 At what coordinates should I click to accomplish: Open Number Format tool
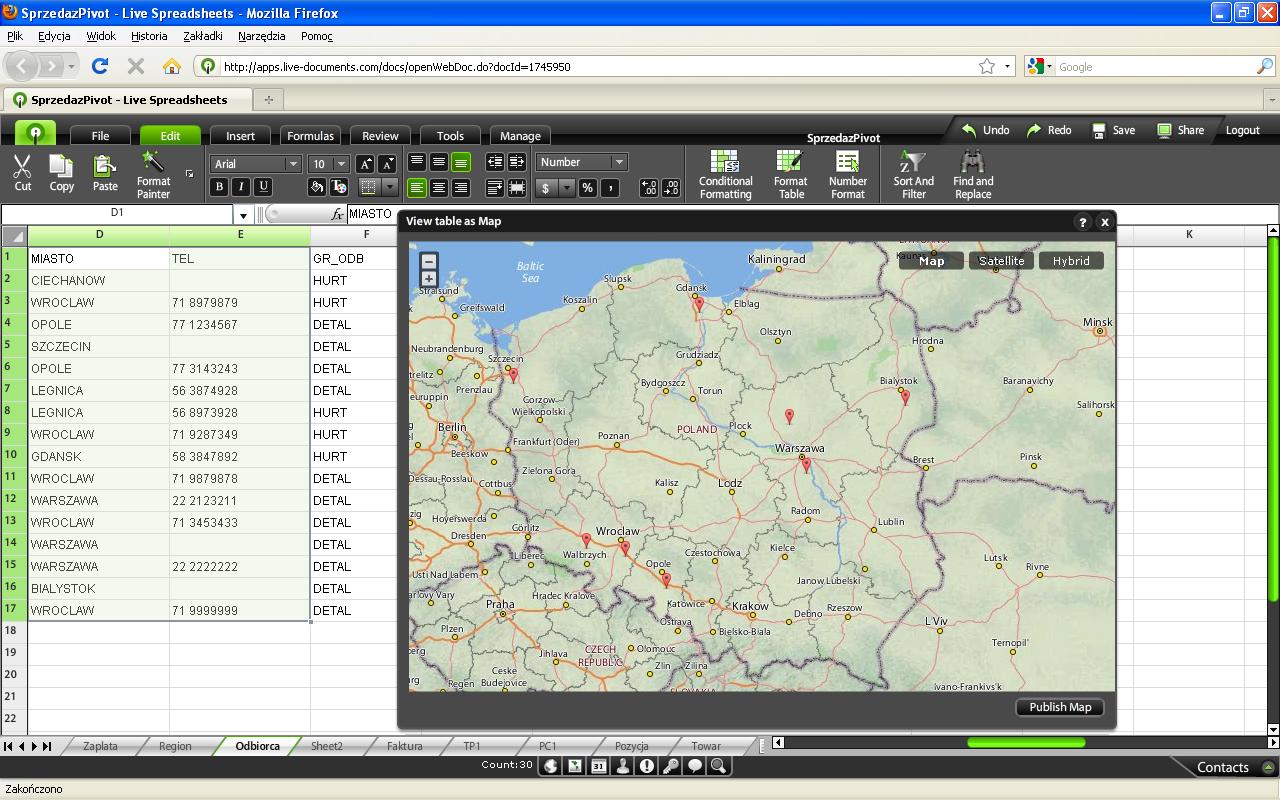[847, 174]
